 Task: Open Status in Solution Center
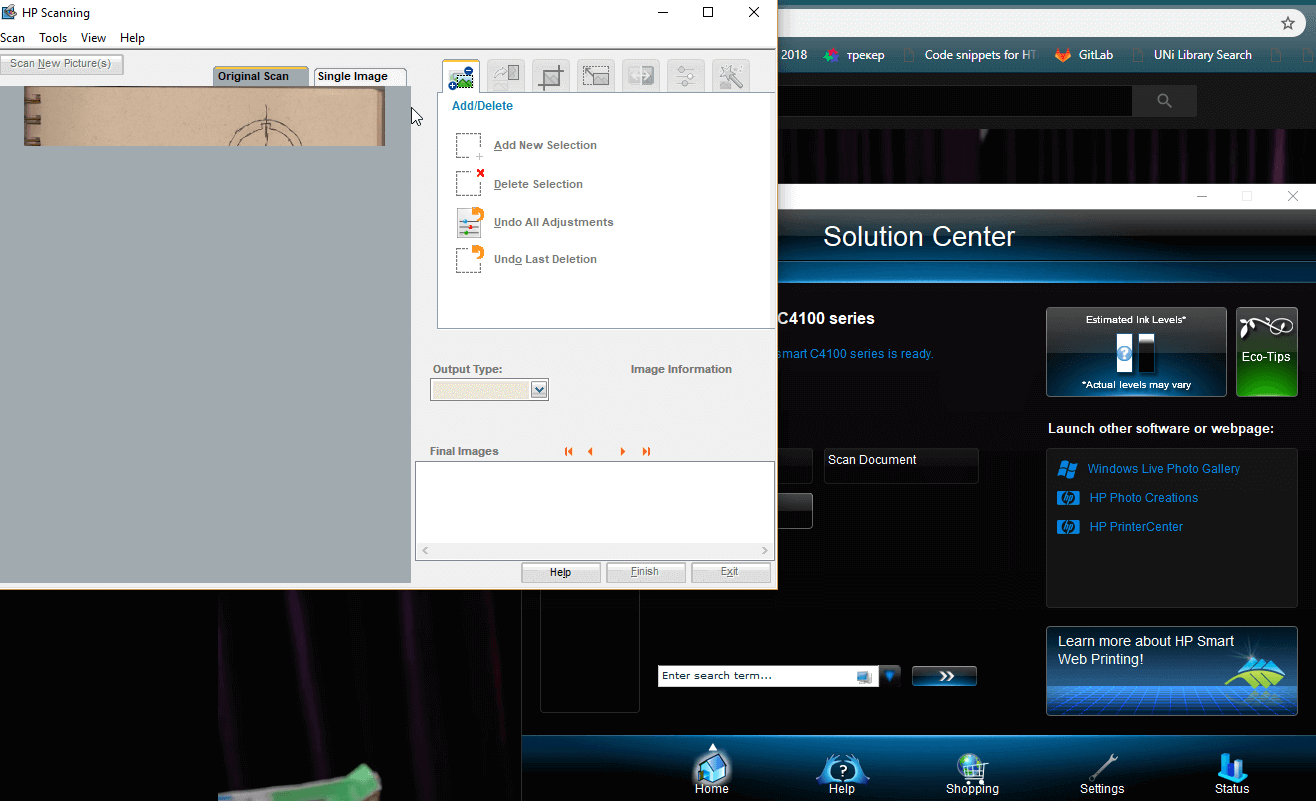1232,773
